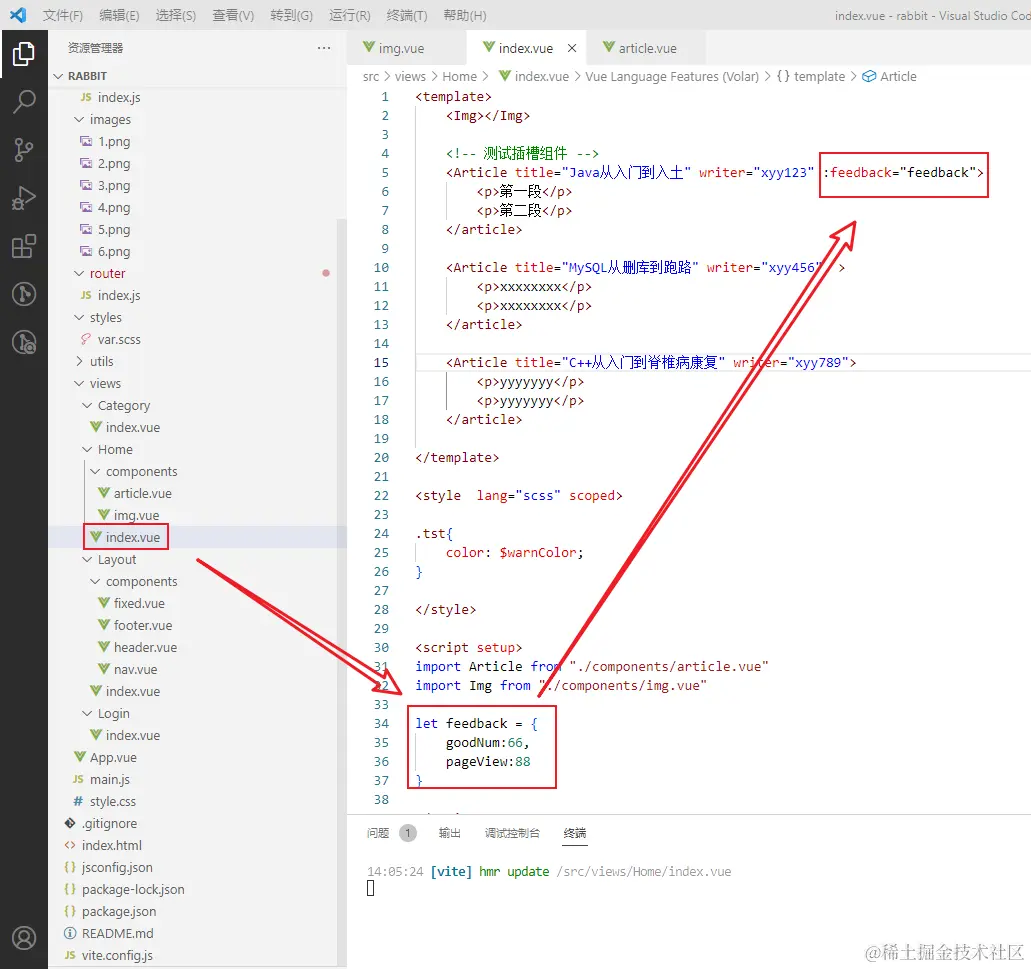The width and height of the screenshot is (1031, 969).
Task: Click the src breadcrumb segment
Action: 371,76
